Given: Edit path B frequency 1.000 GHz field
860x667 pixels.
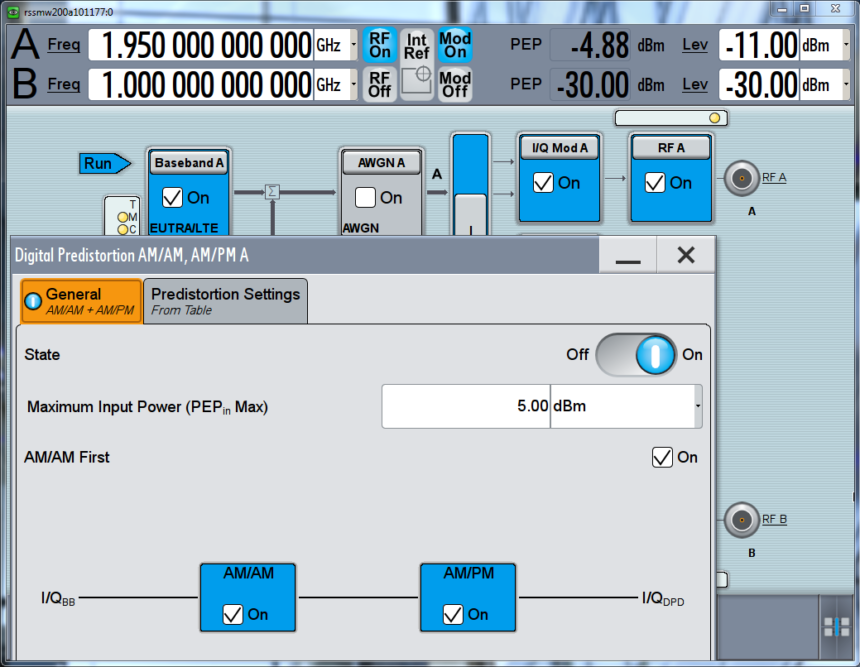Looking at the screenshot, I should 201,84.
